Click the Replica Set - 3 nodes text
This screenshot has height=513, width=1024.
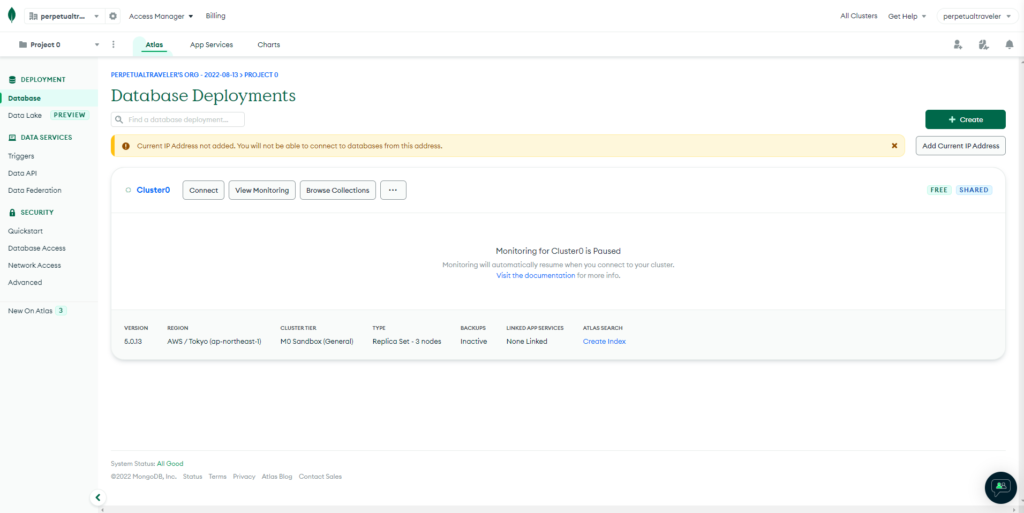point(406,341)
